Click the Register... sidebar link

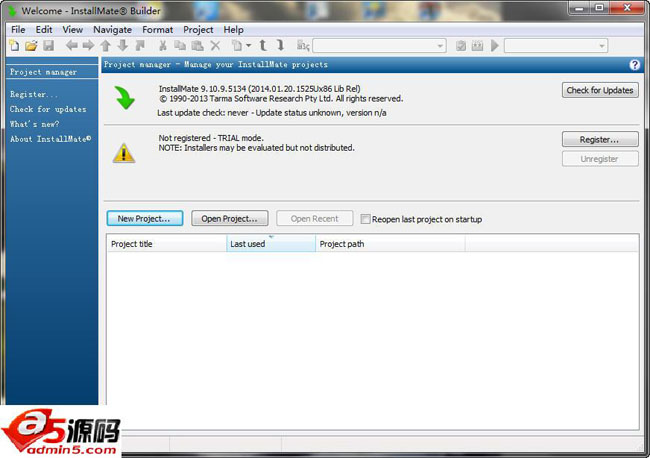[34, 95]
